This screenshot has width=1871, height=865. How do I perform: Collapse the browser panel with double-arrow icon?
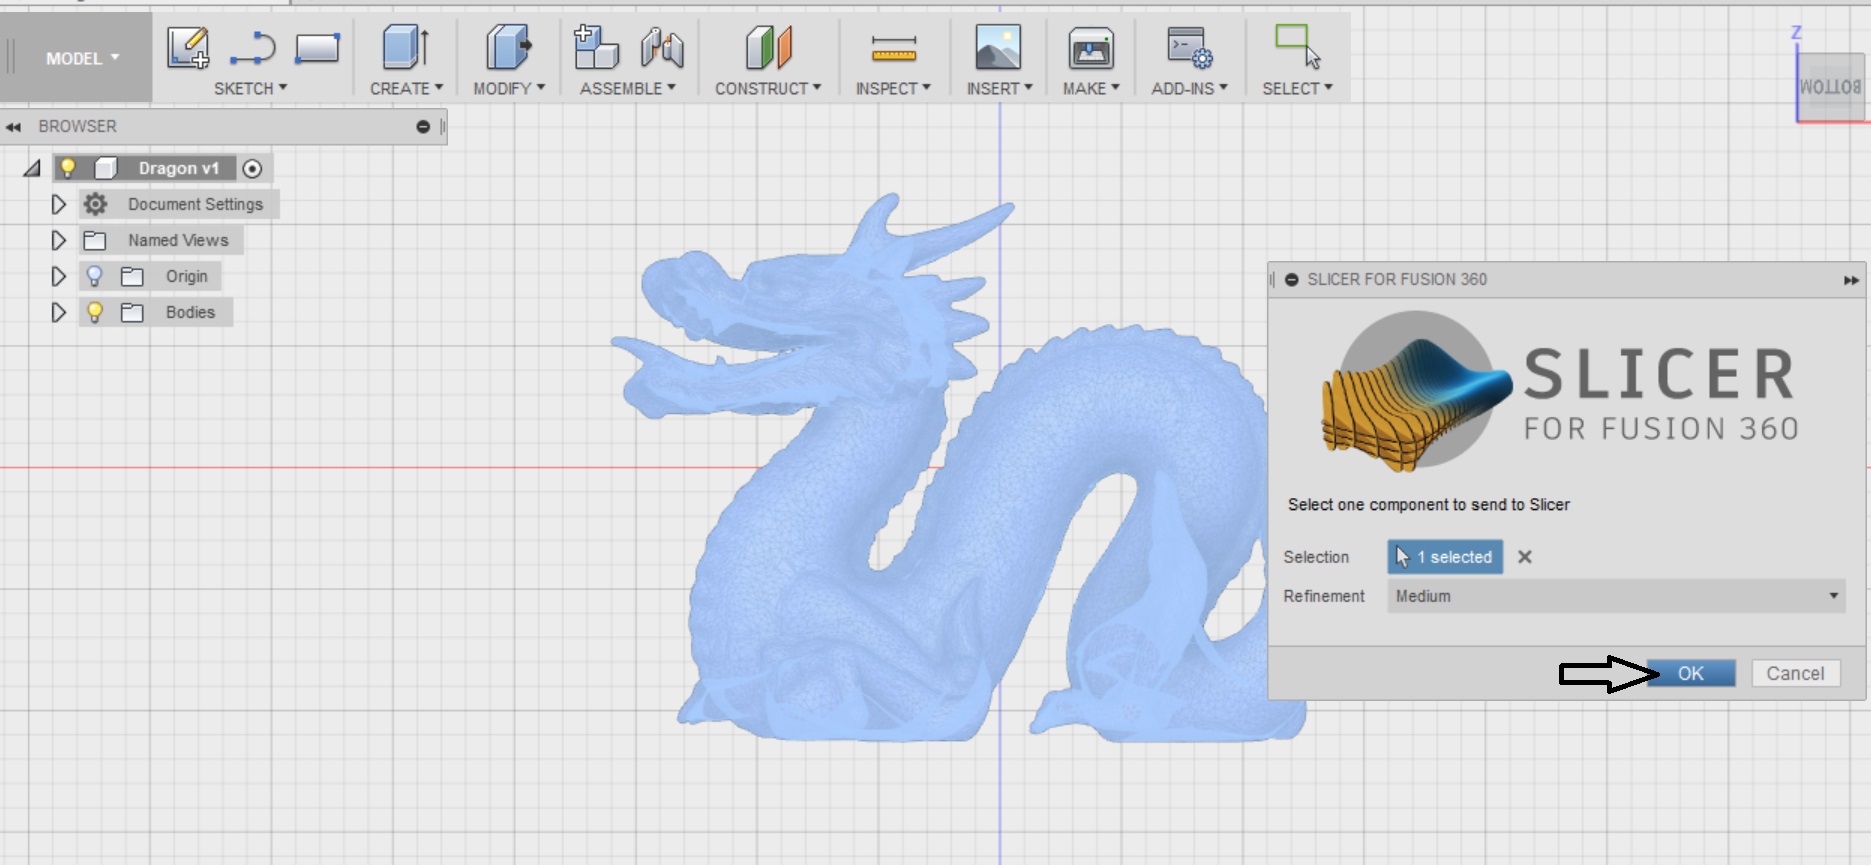(13, 127)
